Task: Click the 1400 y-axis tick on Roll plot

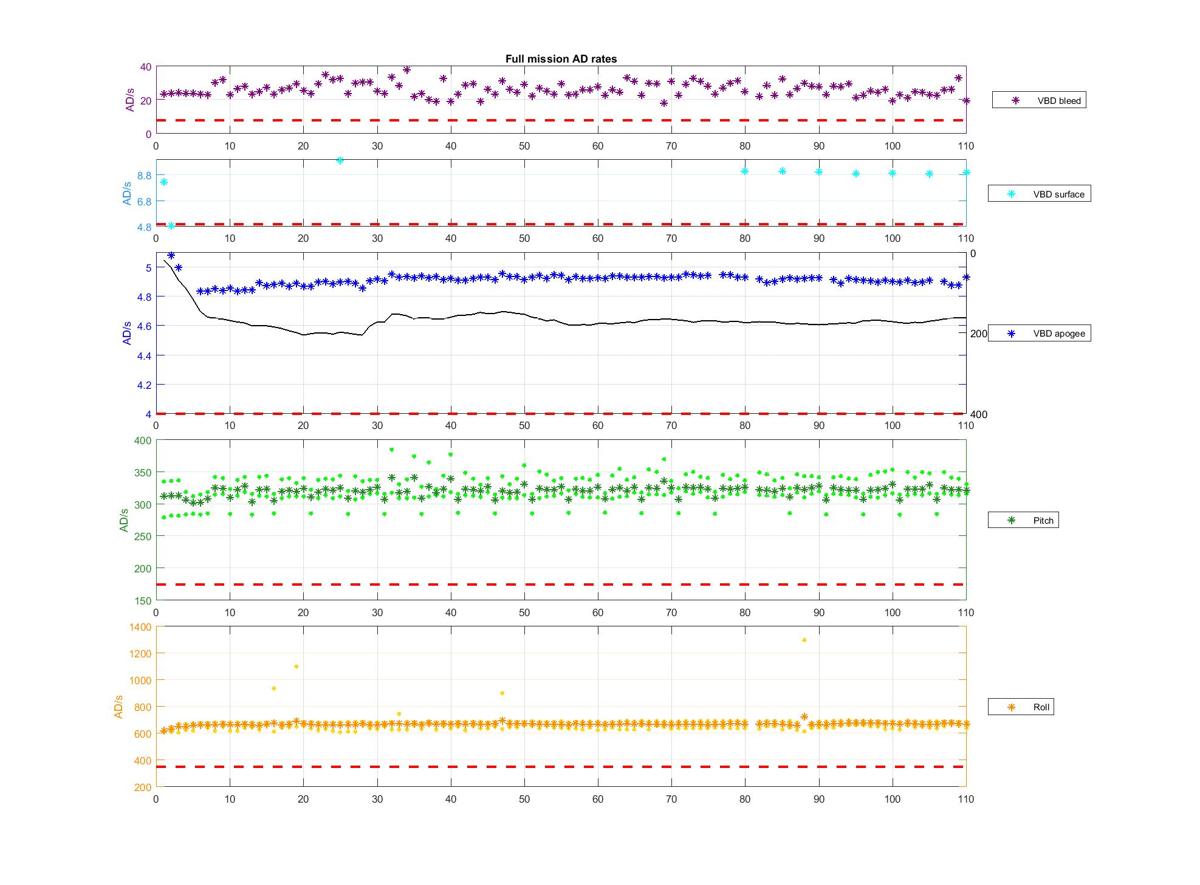Action: 140,626
